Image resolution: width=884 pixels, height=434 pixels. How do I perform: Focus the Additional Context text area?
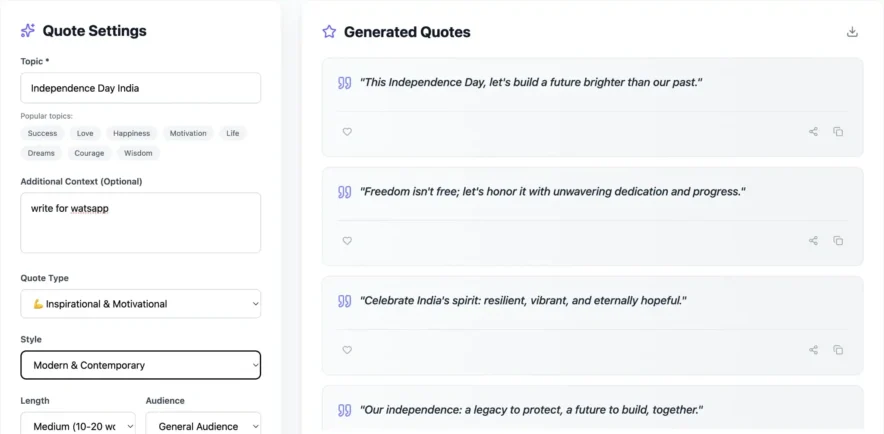click(140, 222)
